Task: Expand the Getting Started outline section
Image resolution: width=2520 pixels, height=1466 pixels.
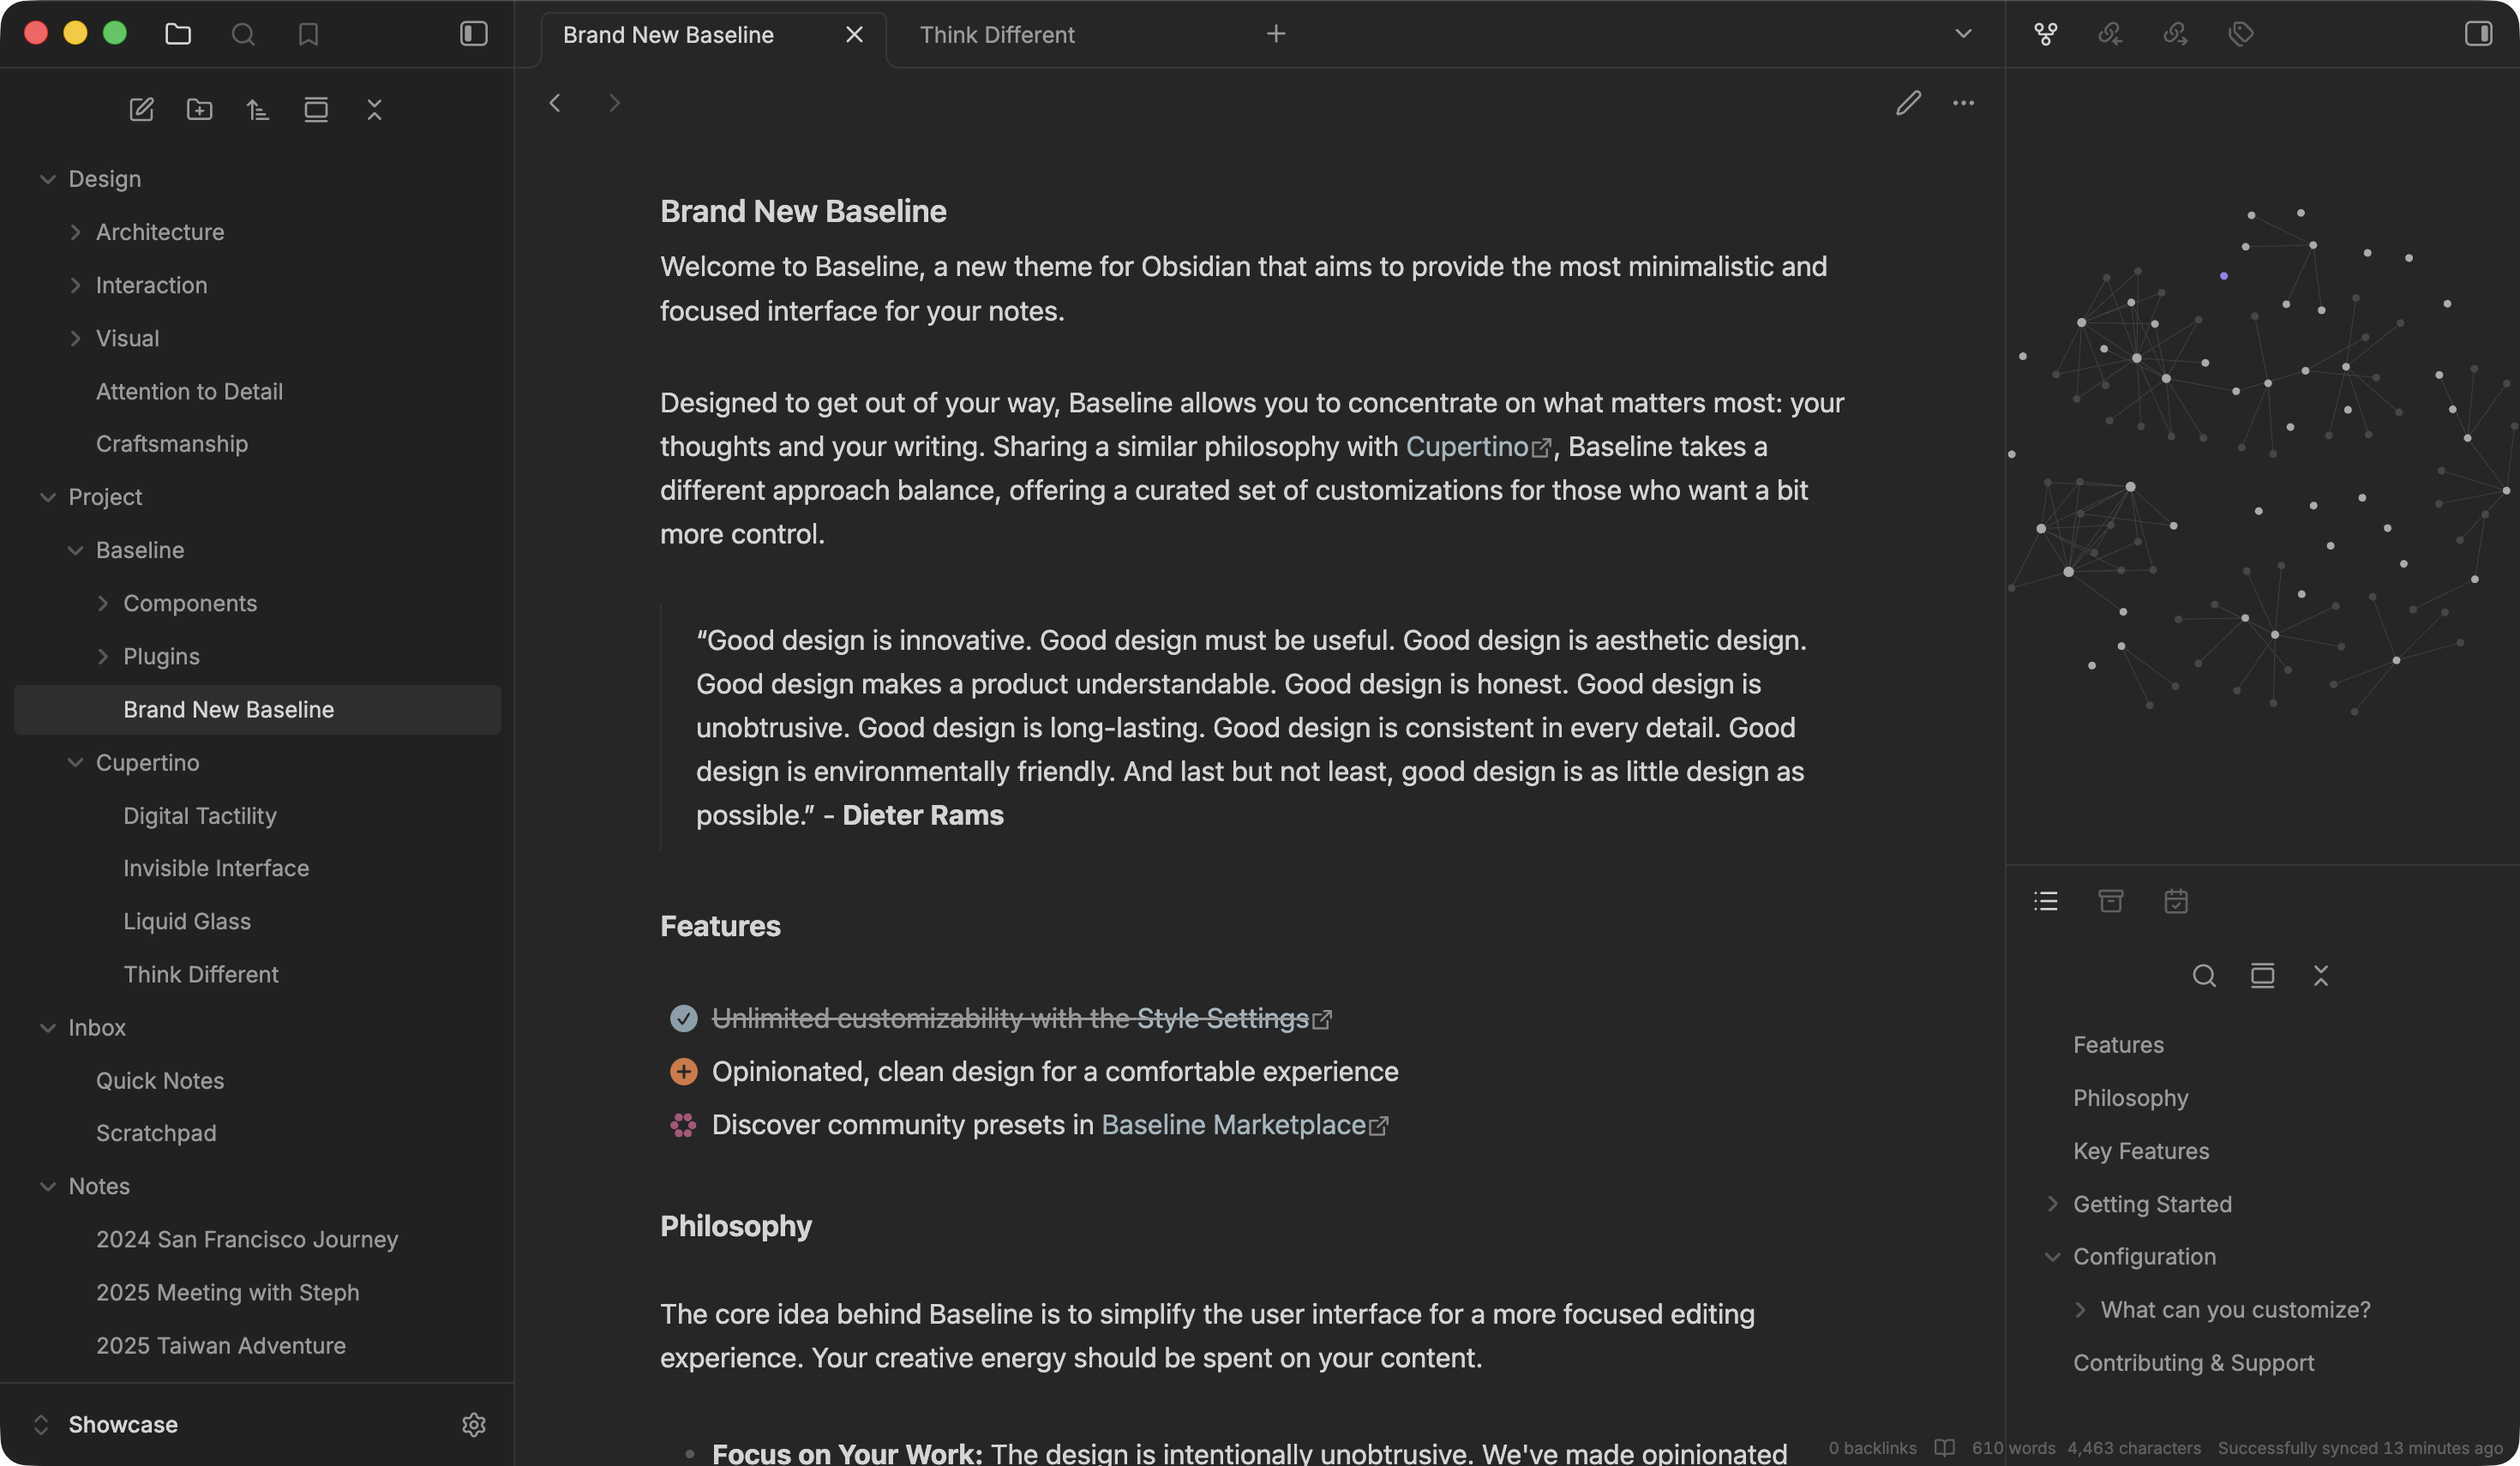Action: click(2054, 1204)
